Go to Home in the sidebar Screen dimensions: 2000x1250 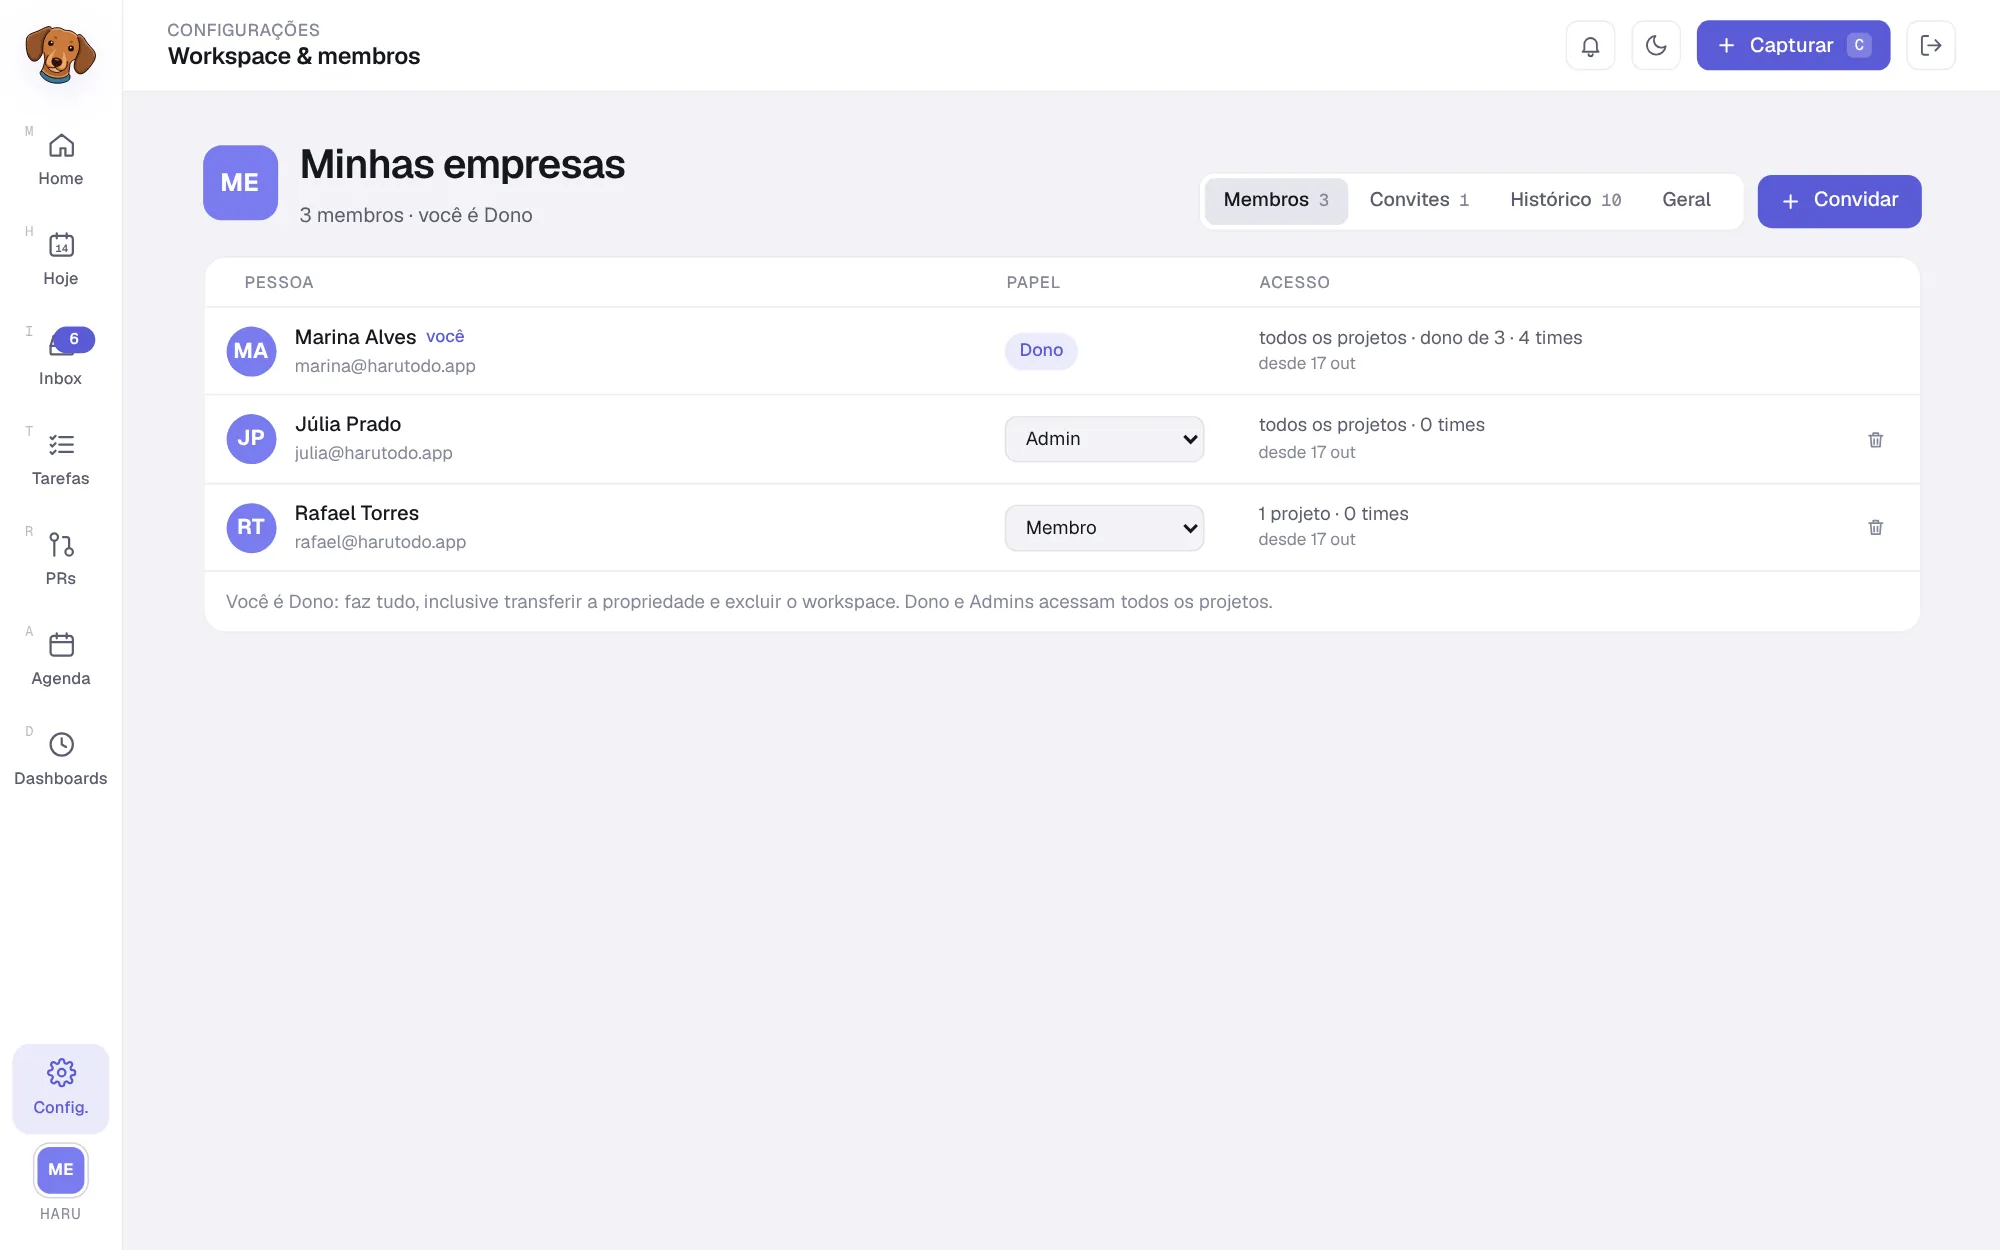pyautogui.click(x=61, y=160)
